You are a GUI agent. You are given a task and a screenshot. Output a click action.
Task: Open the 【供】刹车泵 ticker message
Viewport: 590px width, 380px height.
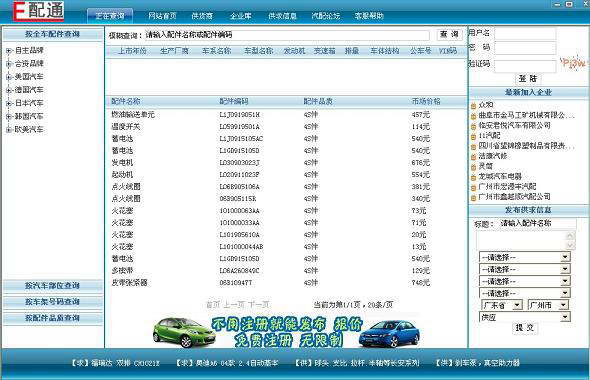coord(477,363)
